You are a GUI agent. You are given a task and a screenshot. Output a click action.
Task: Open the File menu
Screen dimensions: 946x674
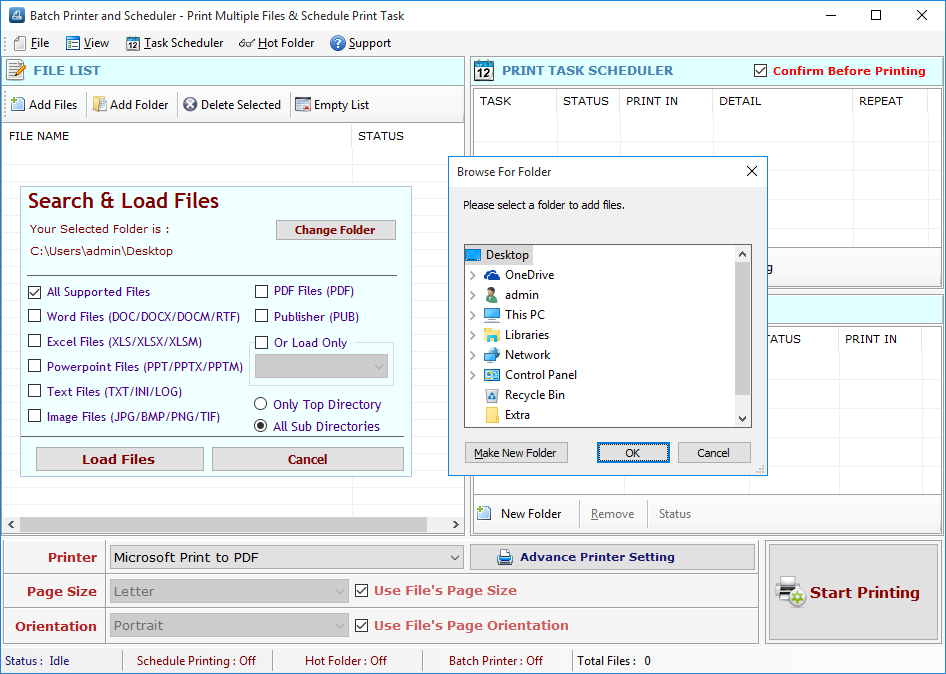coord(33,43)
